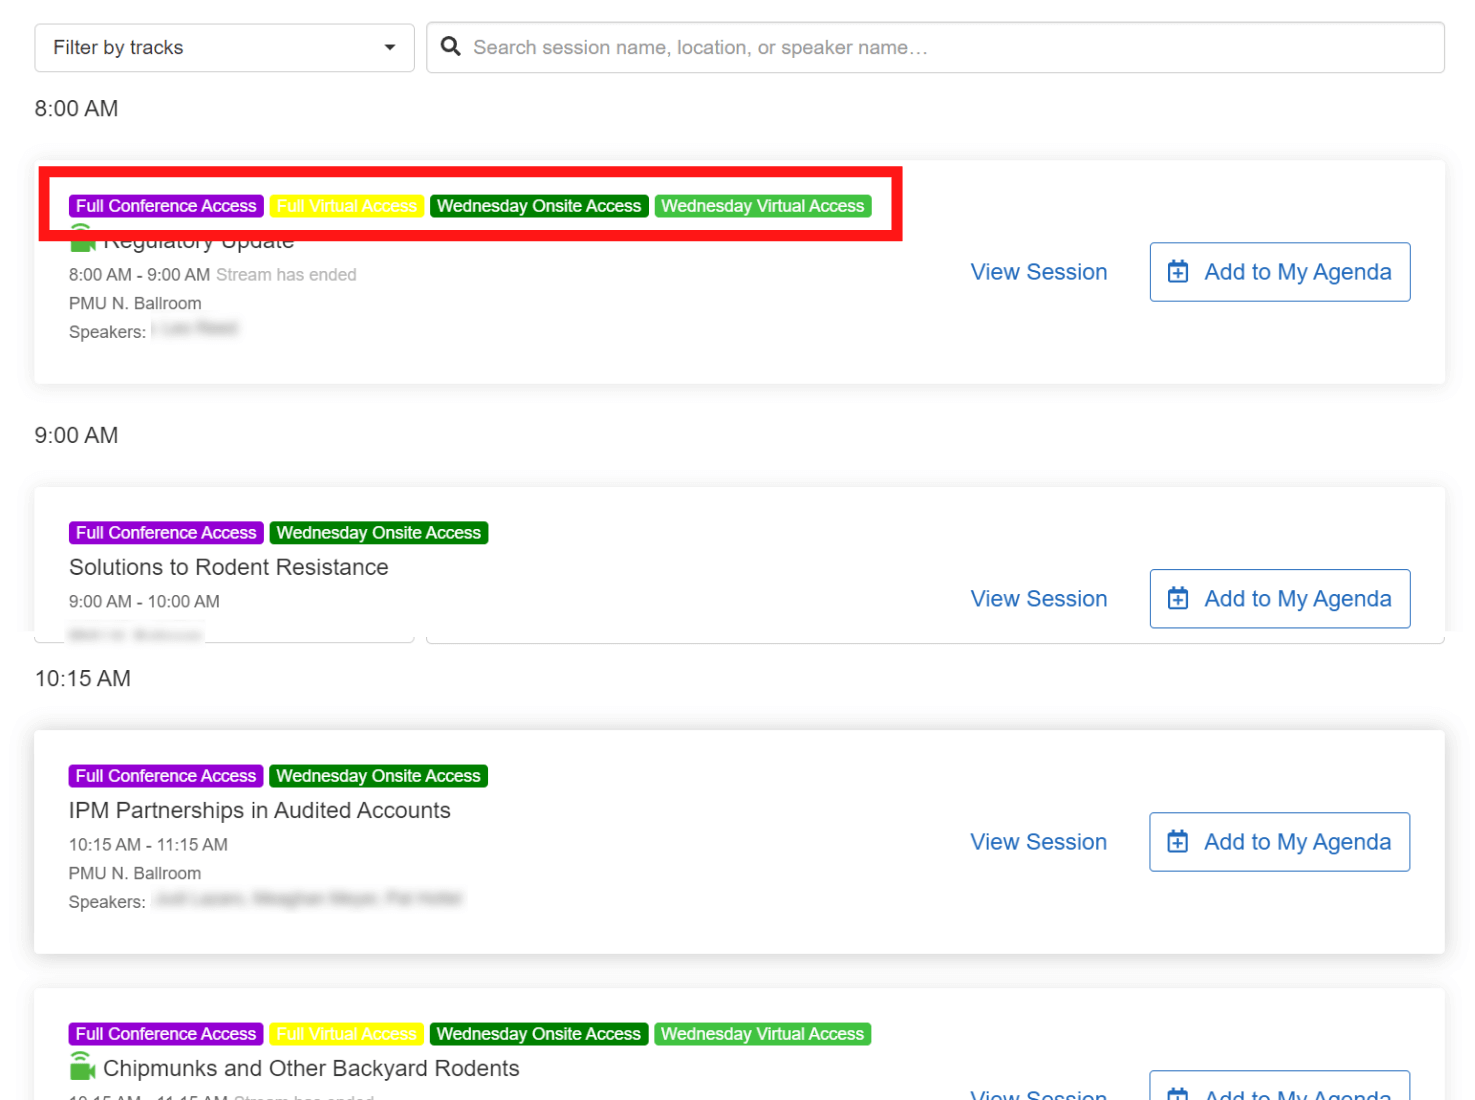Image resolution: width=1475 pixels, height=1100 pixels.
Task: Add IPM Partnerships session to My Agenda
Action: (x=1279, y=842)
